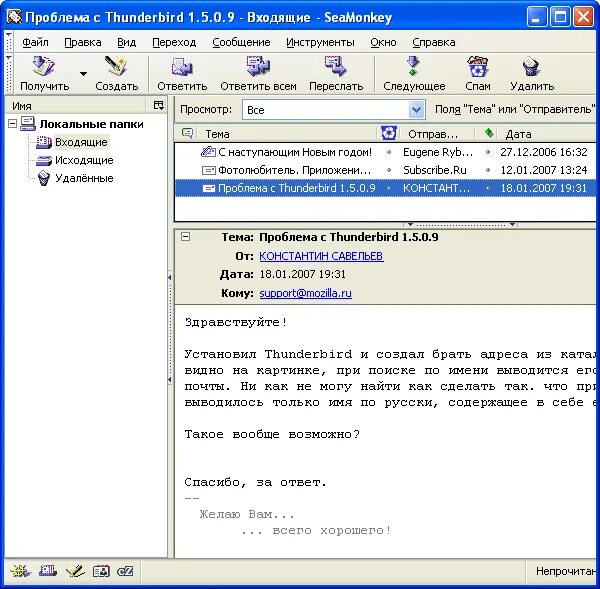This screenshot has height=589, width=600.
Task: Toggle junk status for Проблема с Thunderbird message
Action: [x=389, y=188]
